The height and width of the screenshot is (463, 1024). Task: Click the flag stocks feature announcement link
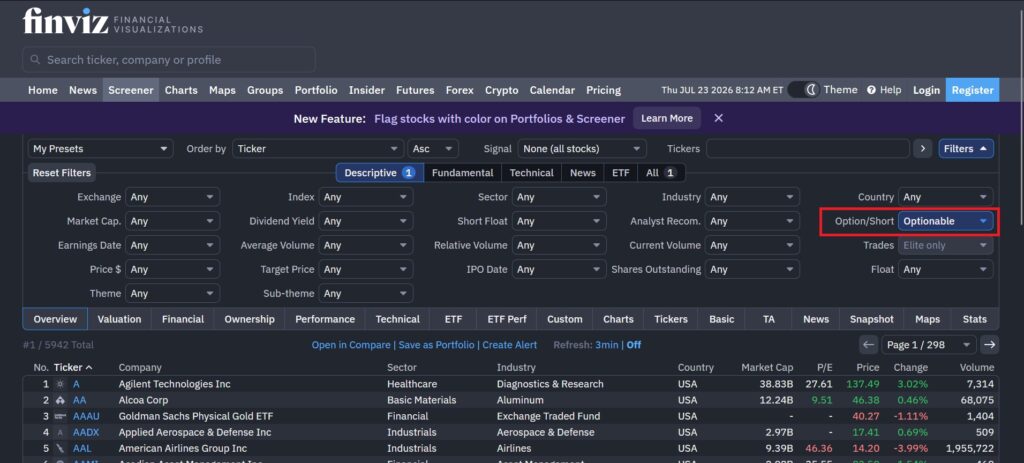tap(500, 119)
